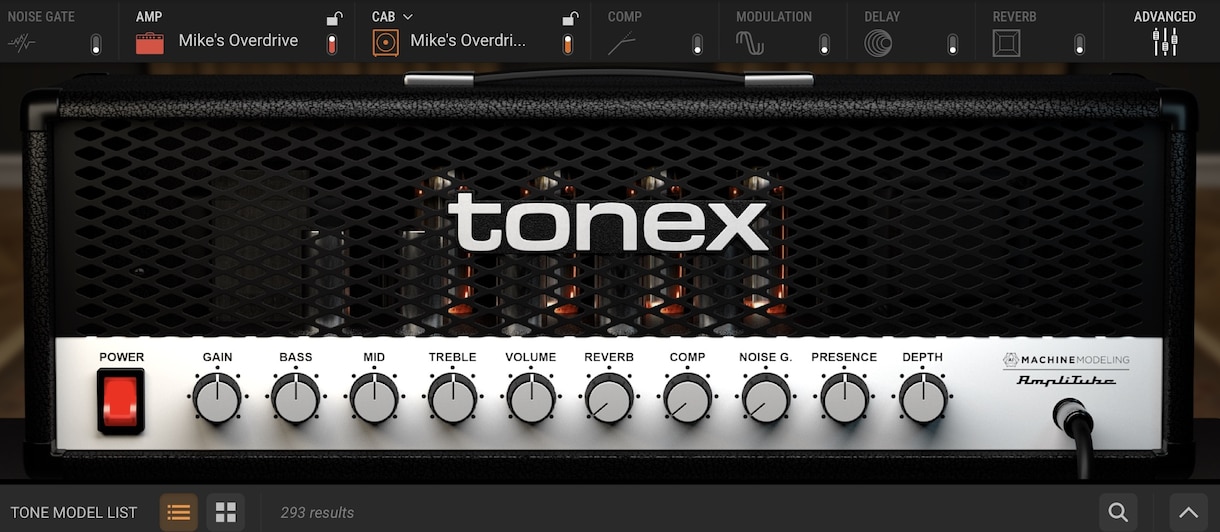Click the orange cabinet speaker icon

[x=385, y=43]
